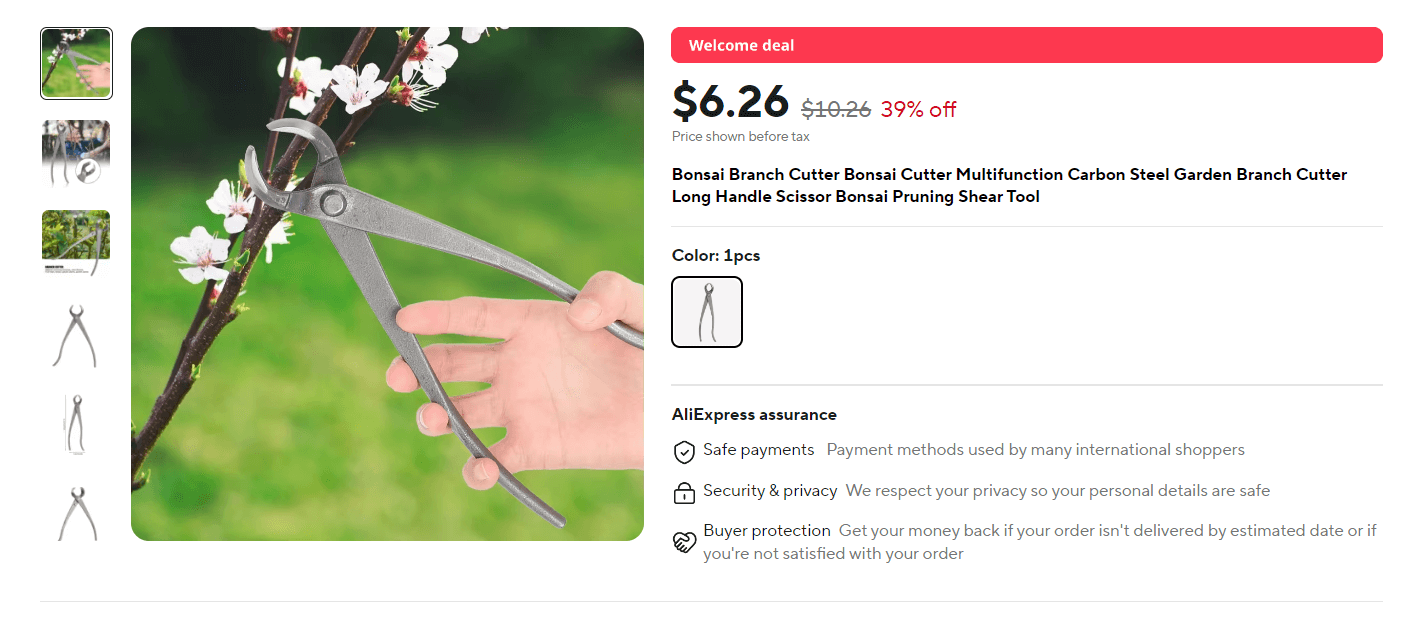Viewport: 1402px width, 623px height.
Task: Click the Safe payments shield icon
Action: coord(684,452)
